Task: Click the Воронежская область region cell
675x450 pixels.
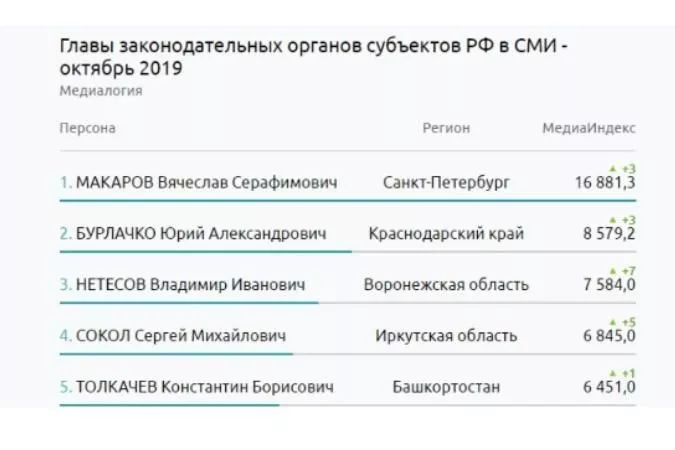Action: (x=446, y=285)
